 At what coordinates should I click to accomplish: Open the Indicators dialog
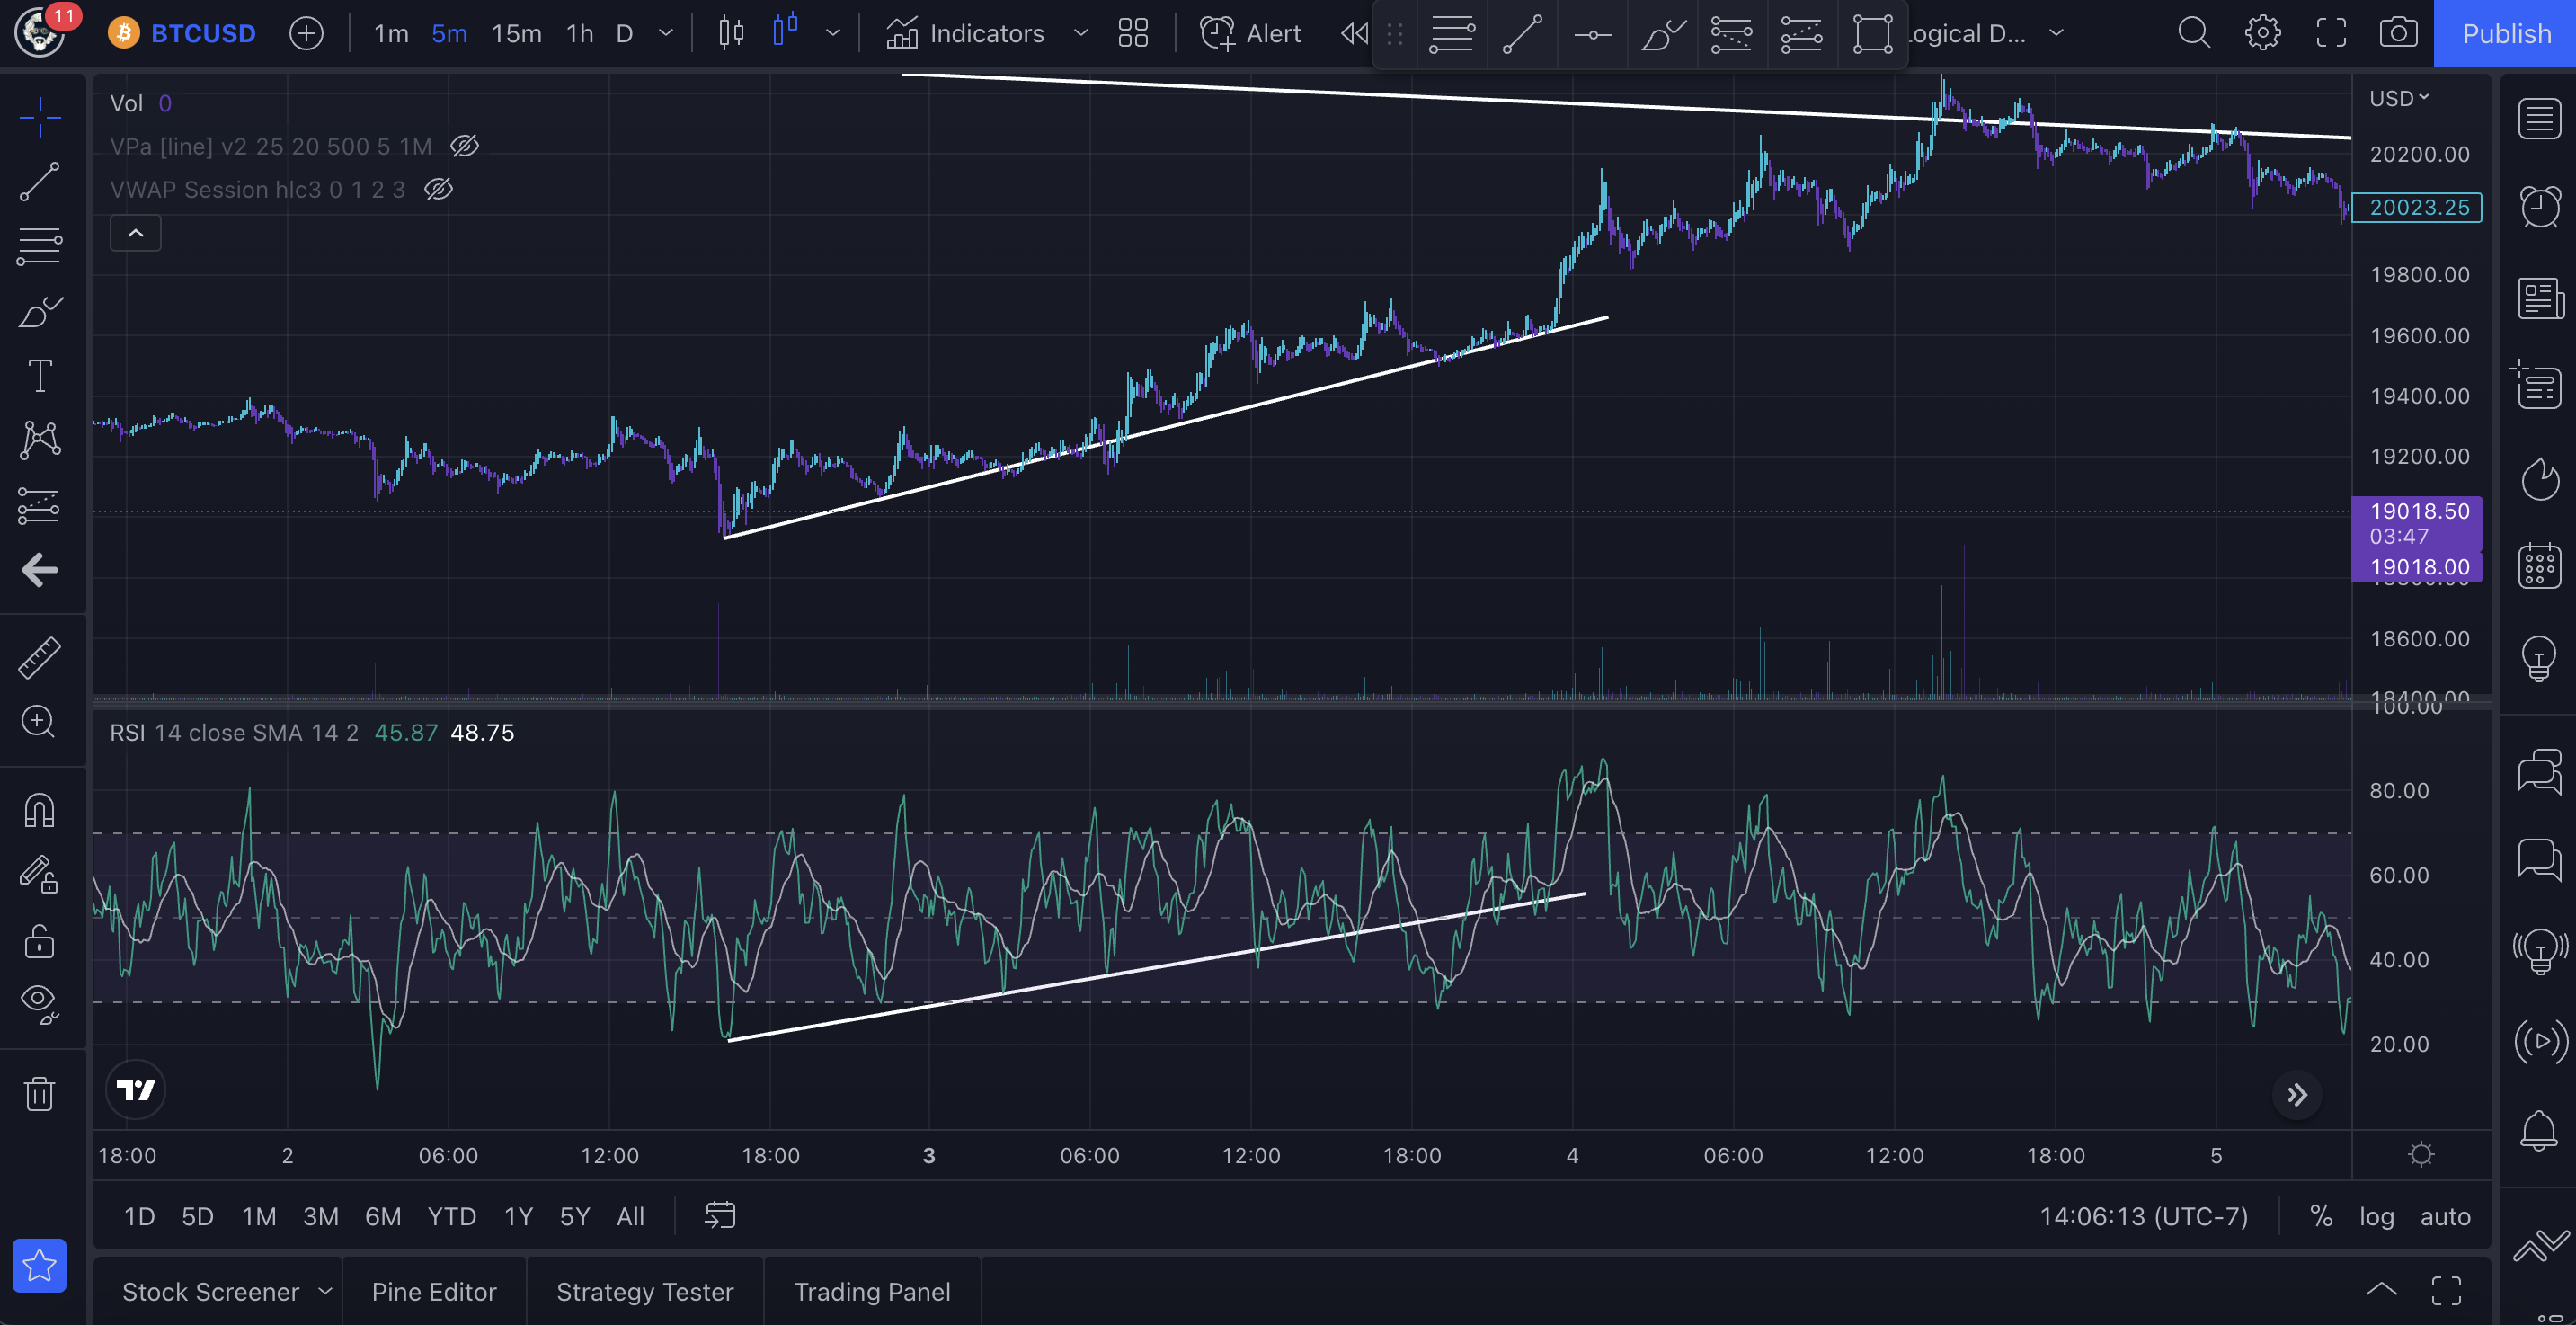tap(965, 33)
